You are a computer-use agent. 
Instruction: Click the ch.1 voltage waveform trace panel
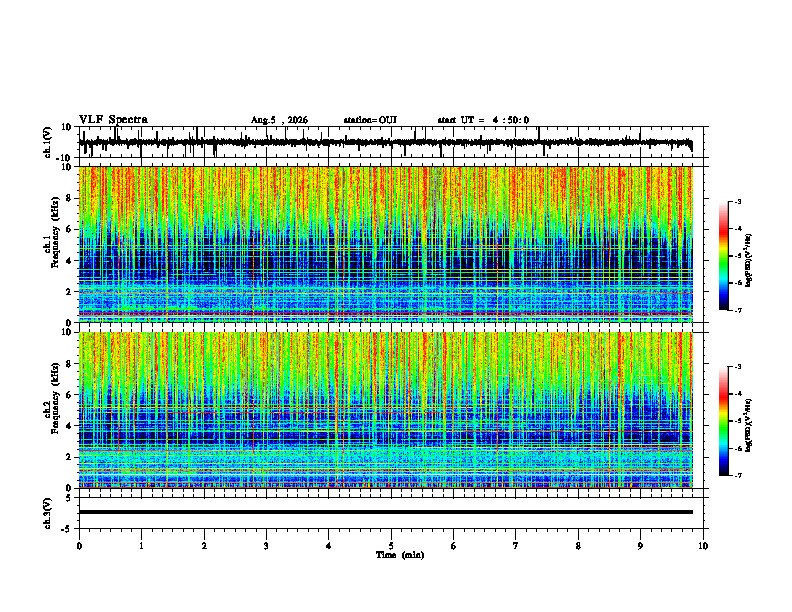(x=393, y=142)
